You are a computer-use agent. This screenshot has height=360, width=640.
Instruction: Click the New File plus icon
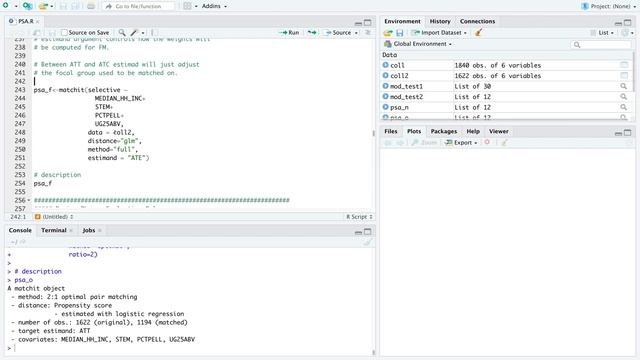point(6,6)
